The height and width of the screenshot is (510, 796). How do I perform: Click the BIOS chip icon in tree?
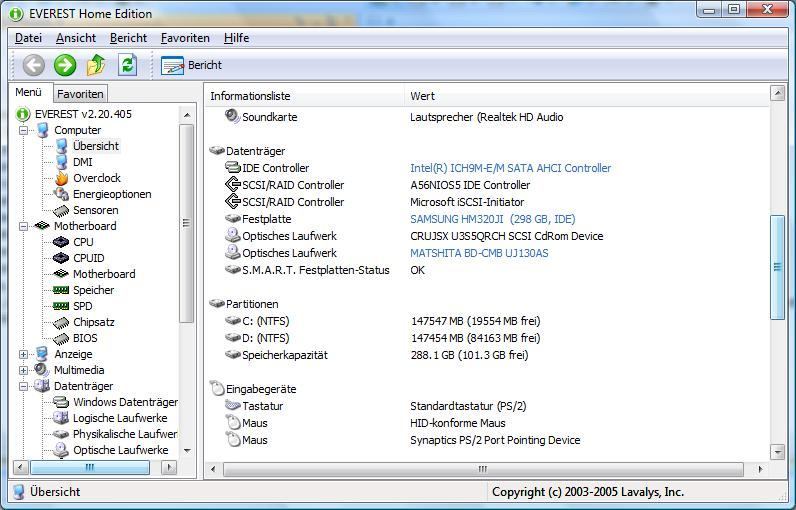[x=61, y=338]
